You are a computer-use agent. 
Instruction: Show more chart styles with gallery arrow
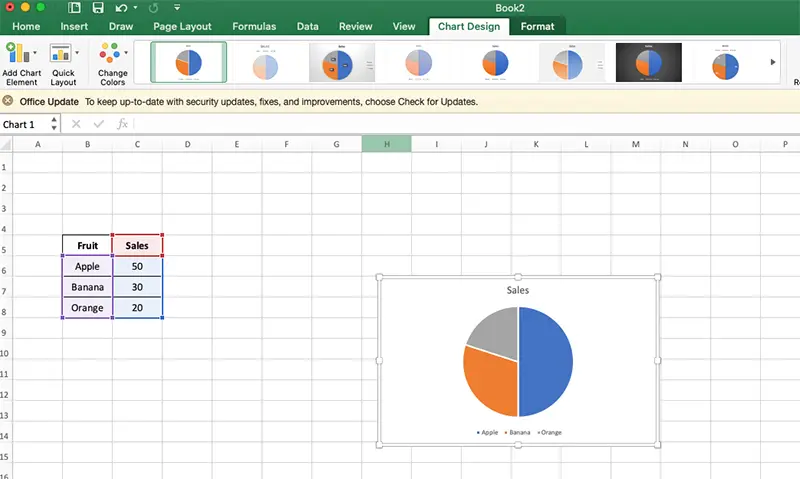tap(772, 62)
